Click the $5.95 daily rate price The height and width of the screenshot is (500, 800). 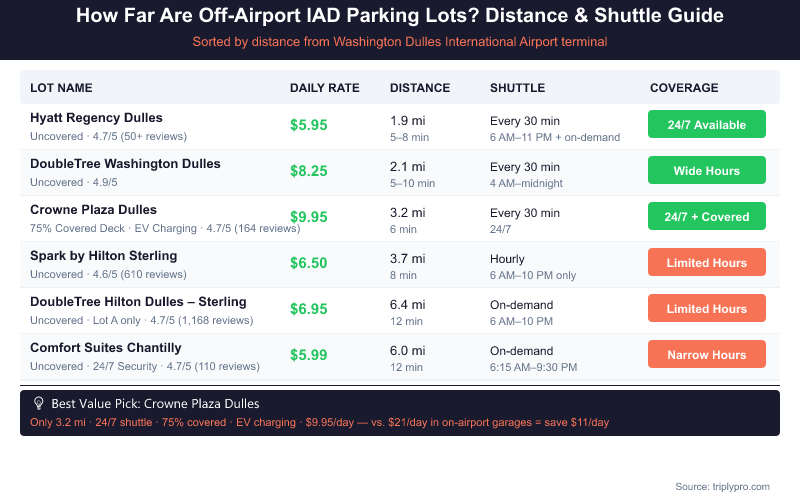tap(309, 125)
